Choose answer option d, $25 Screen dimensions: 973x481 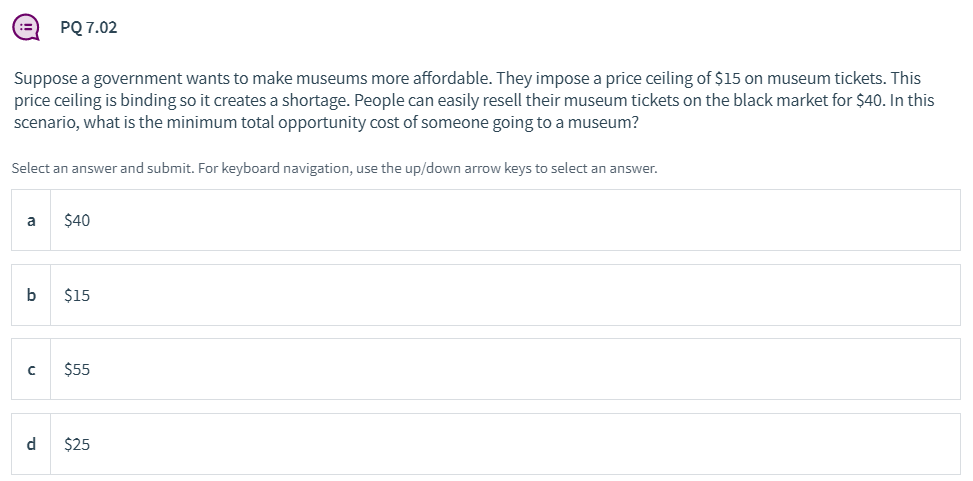(486, 444)
